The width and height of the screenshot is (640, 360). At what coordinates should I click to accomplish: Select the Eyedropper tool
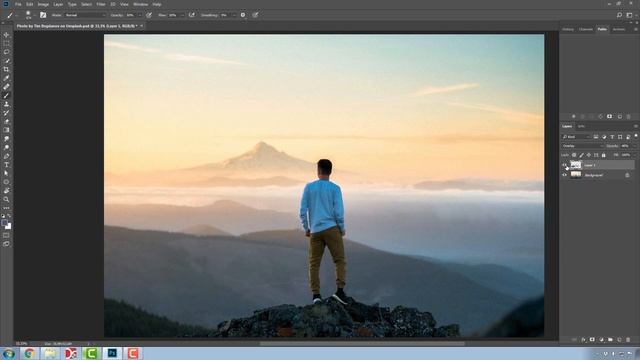(x=6, y=78)
